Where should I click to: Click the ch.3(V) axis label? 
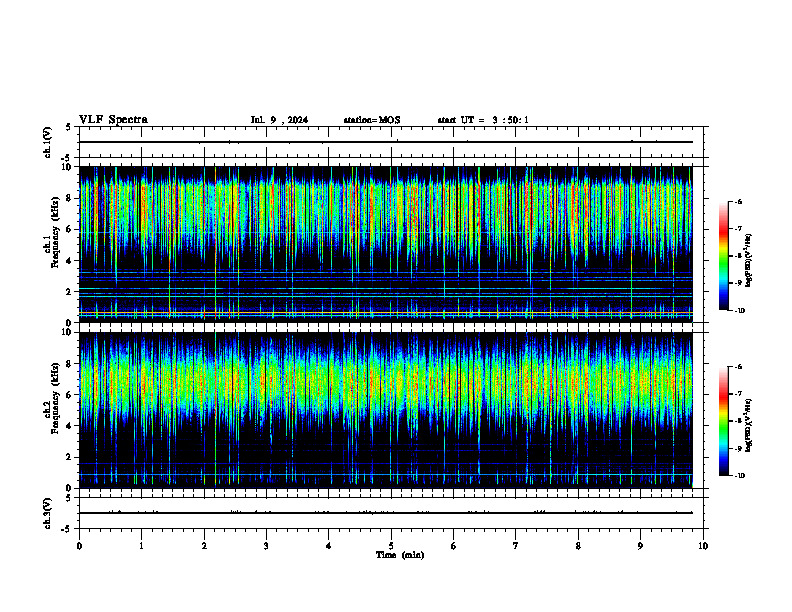[48, 513]
